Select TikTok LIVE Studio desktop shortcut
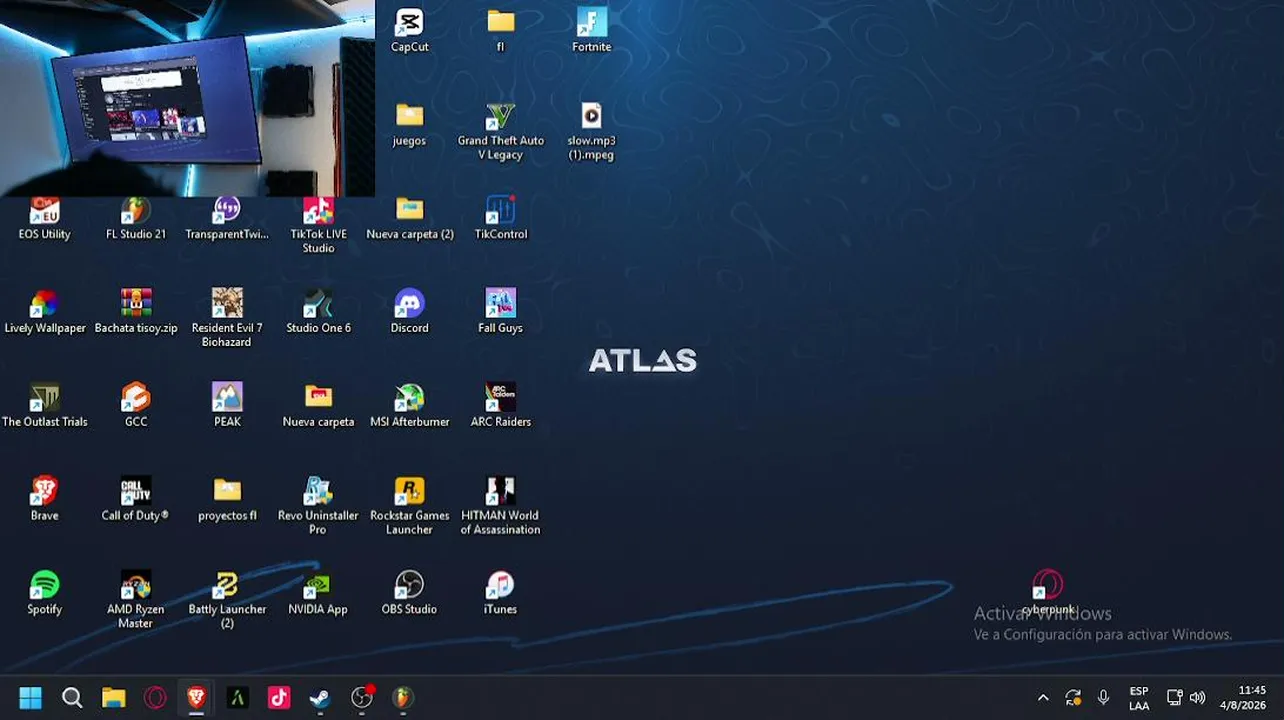 click(318, 225)
